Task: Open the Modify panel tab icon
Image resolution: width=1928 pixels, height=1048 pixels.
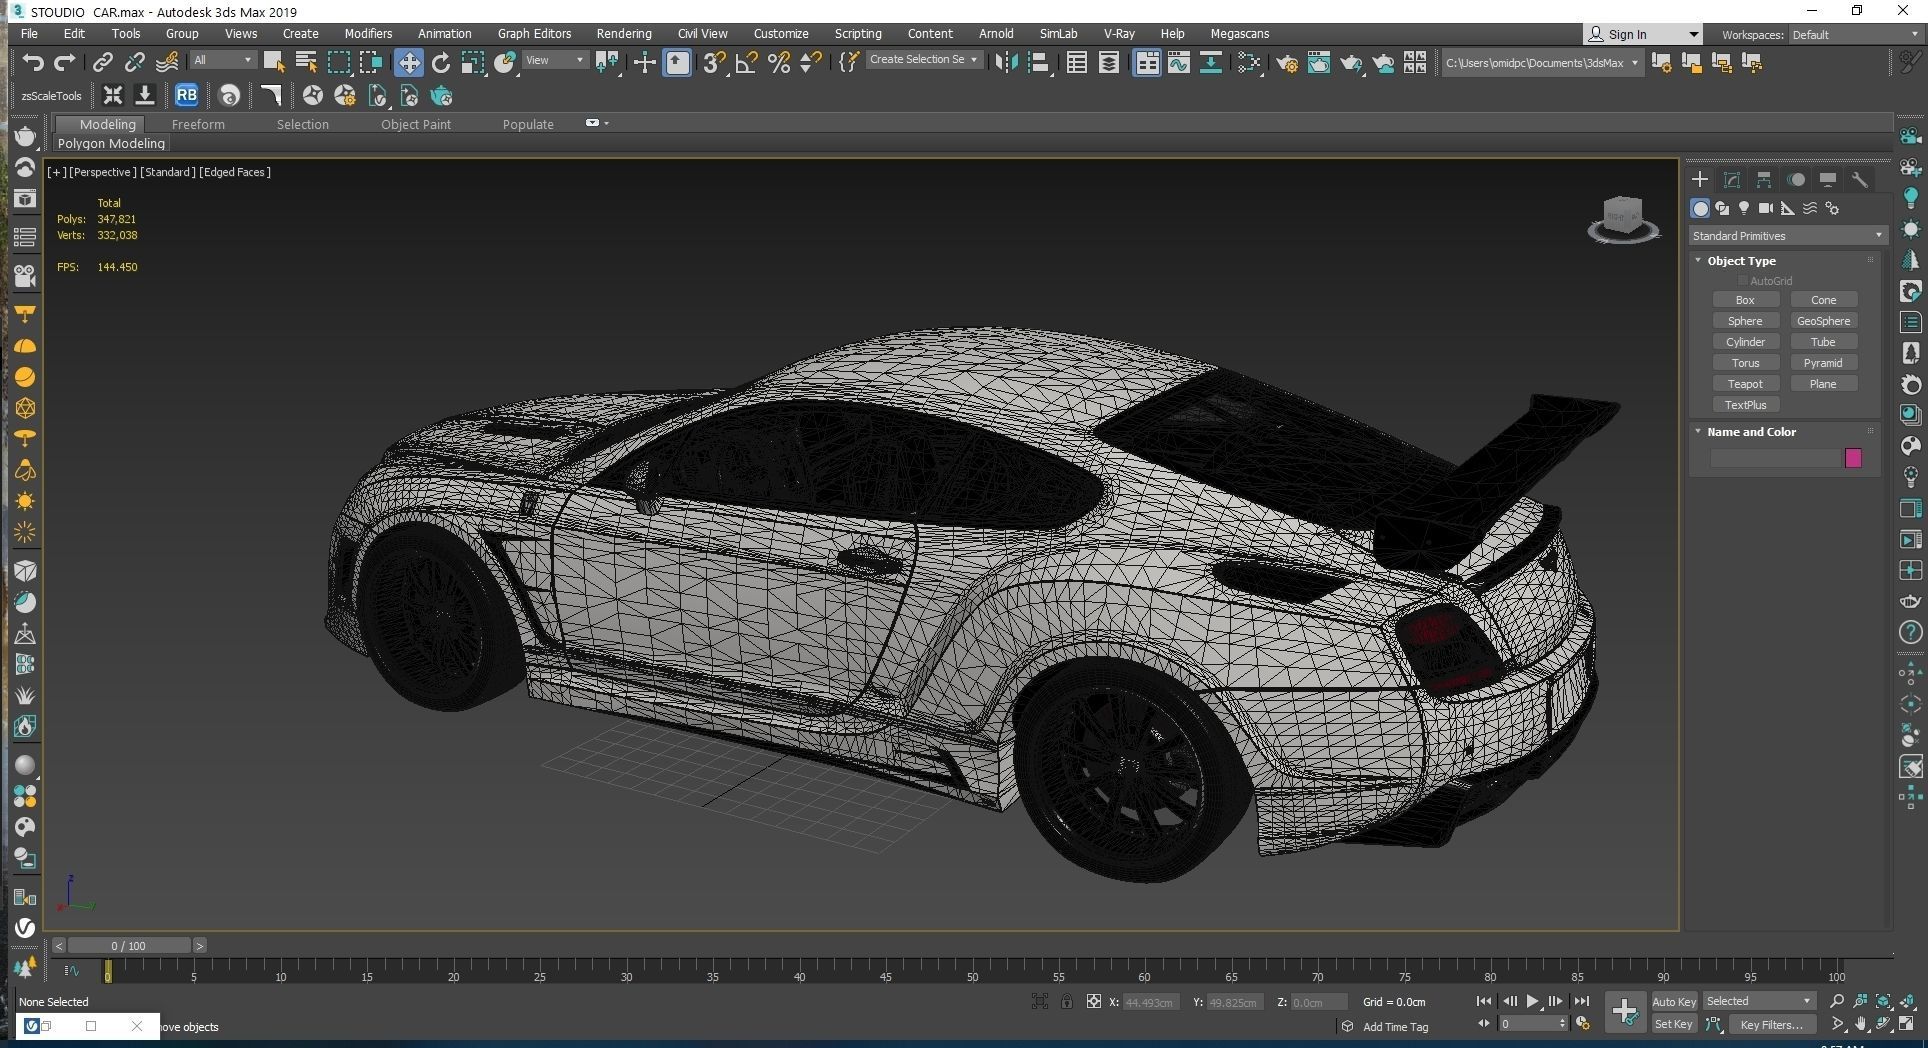Action: click(x=1731, y=179)
